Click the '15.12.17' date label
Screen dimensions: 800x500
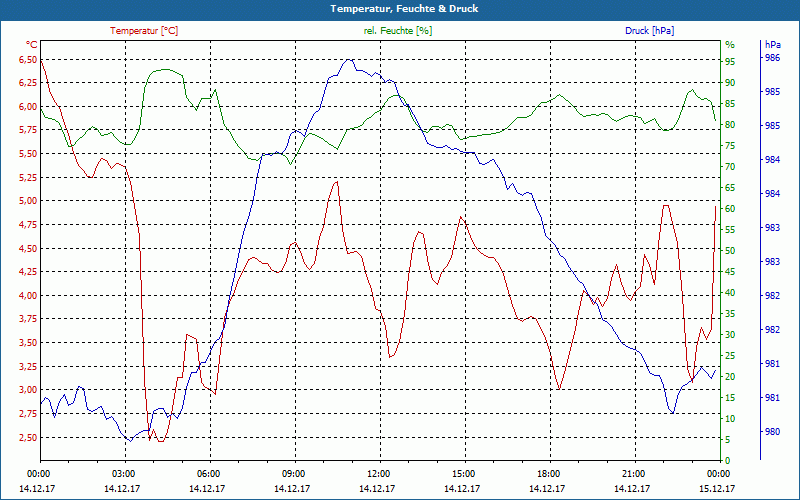click(718, 489)
